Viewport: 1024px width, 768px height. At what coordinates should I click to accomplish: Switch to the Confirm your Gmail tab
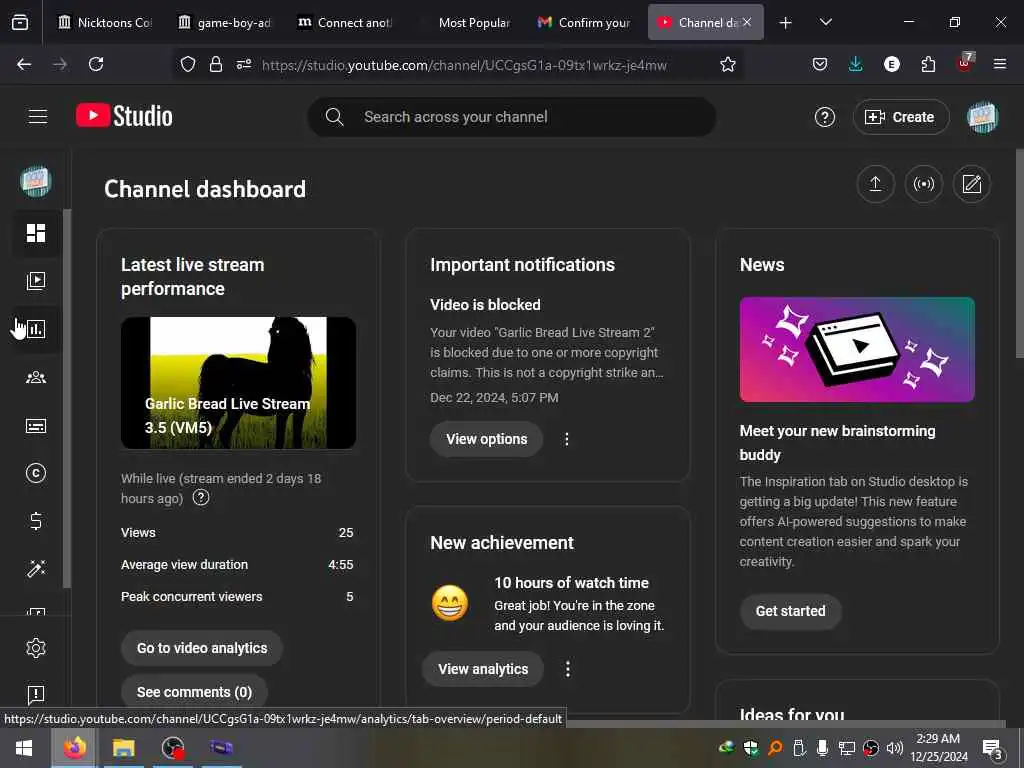coord(585,22)
